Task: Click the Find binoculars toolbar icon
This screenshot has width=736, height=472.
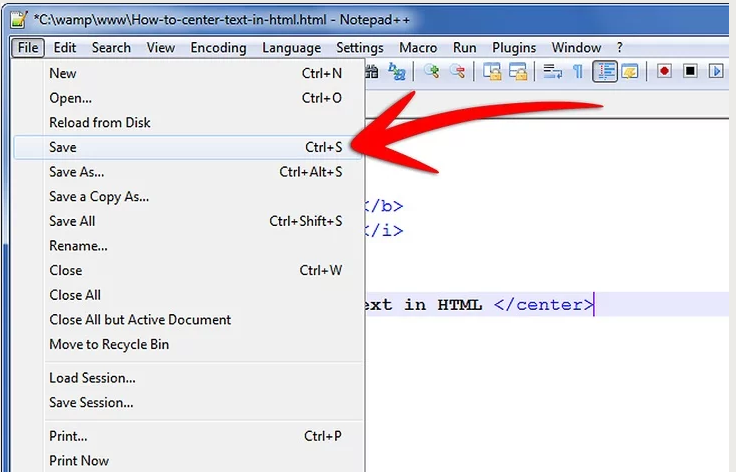Action: (x=372, y=71)
